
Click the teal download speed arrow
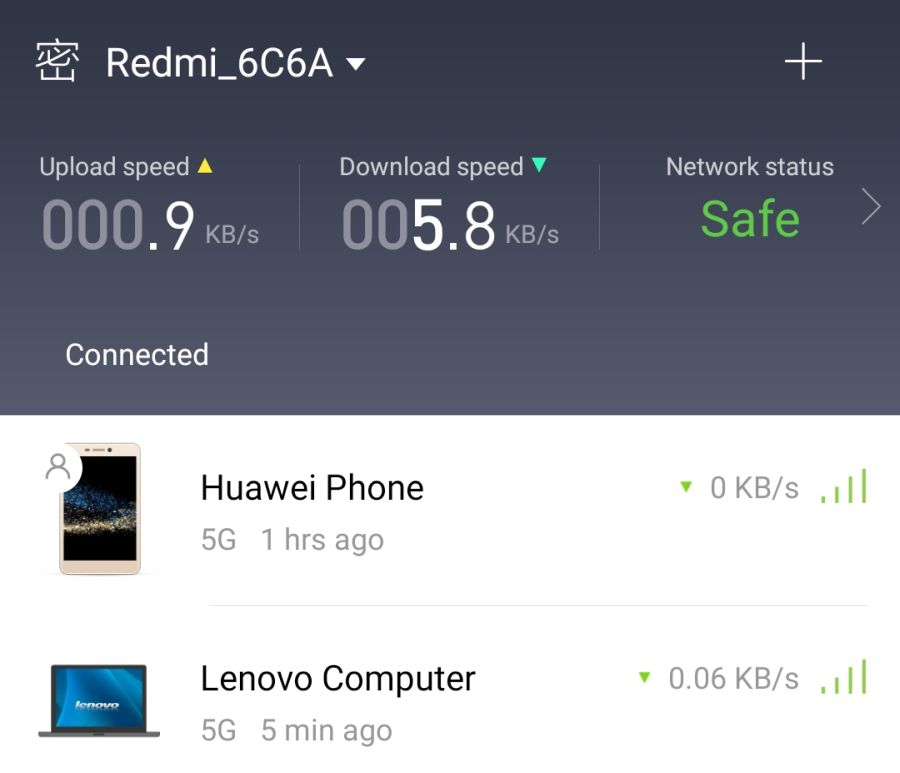pyautogui.click(x=538, y=165)
